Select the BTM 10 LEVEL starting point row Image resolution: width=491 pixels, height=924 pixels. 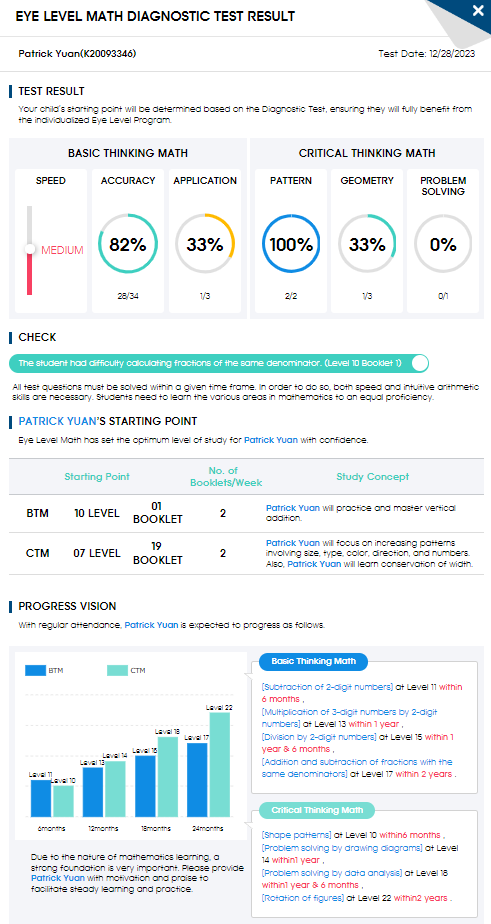pos(245,513)
